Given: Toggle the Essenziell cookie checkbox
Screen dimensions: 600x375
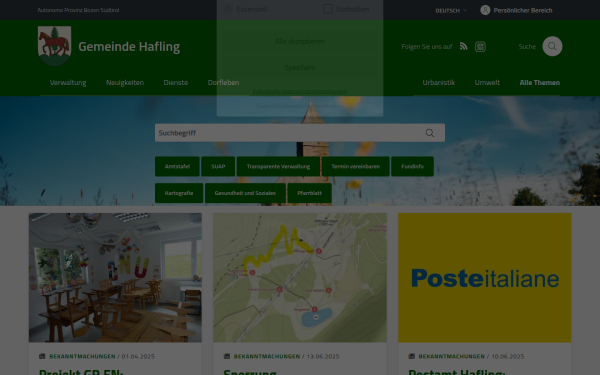Looking at the screenshot, I should pyautogui.click(x=228, y=9).
